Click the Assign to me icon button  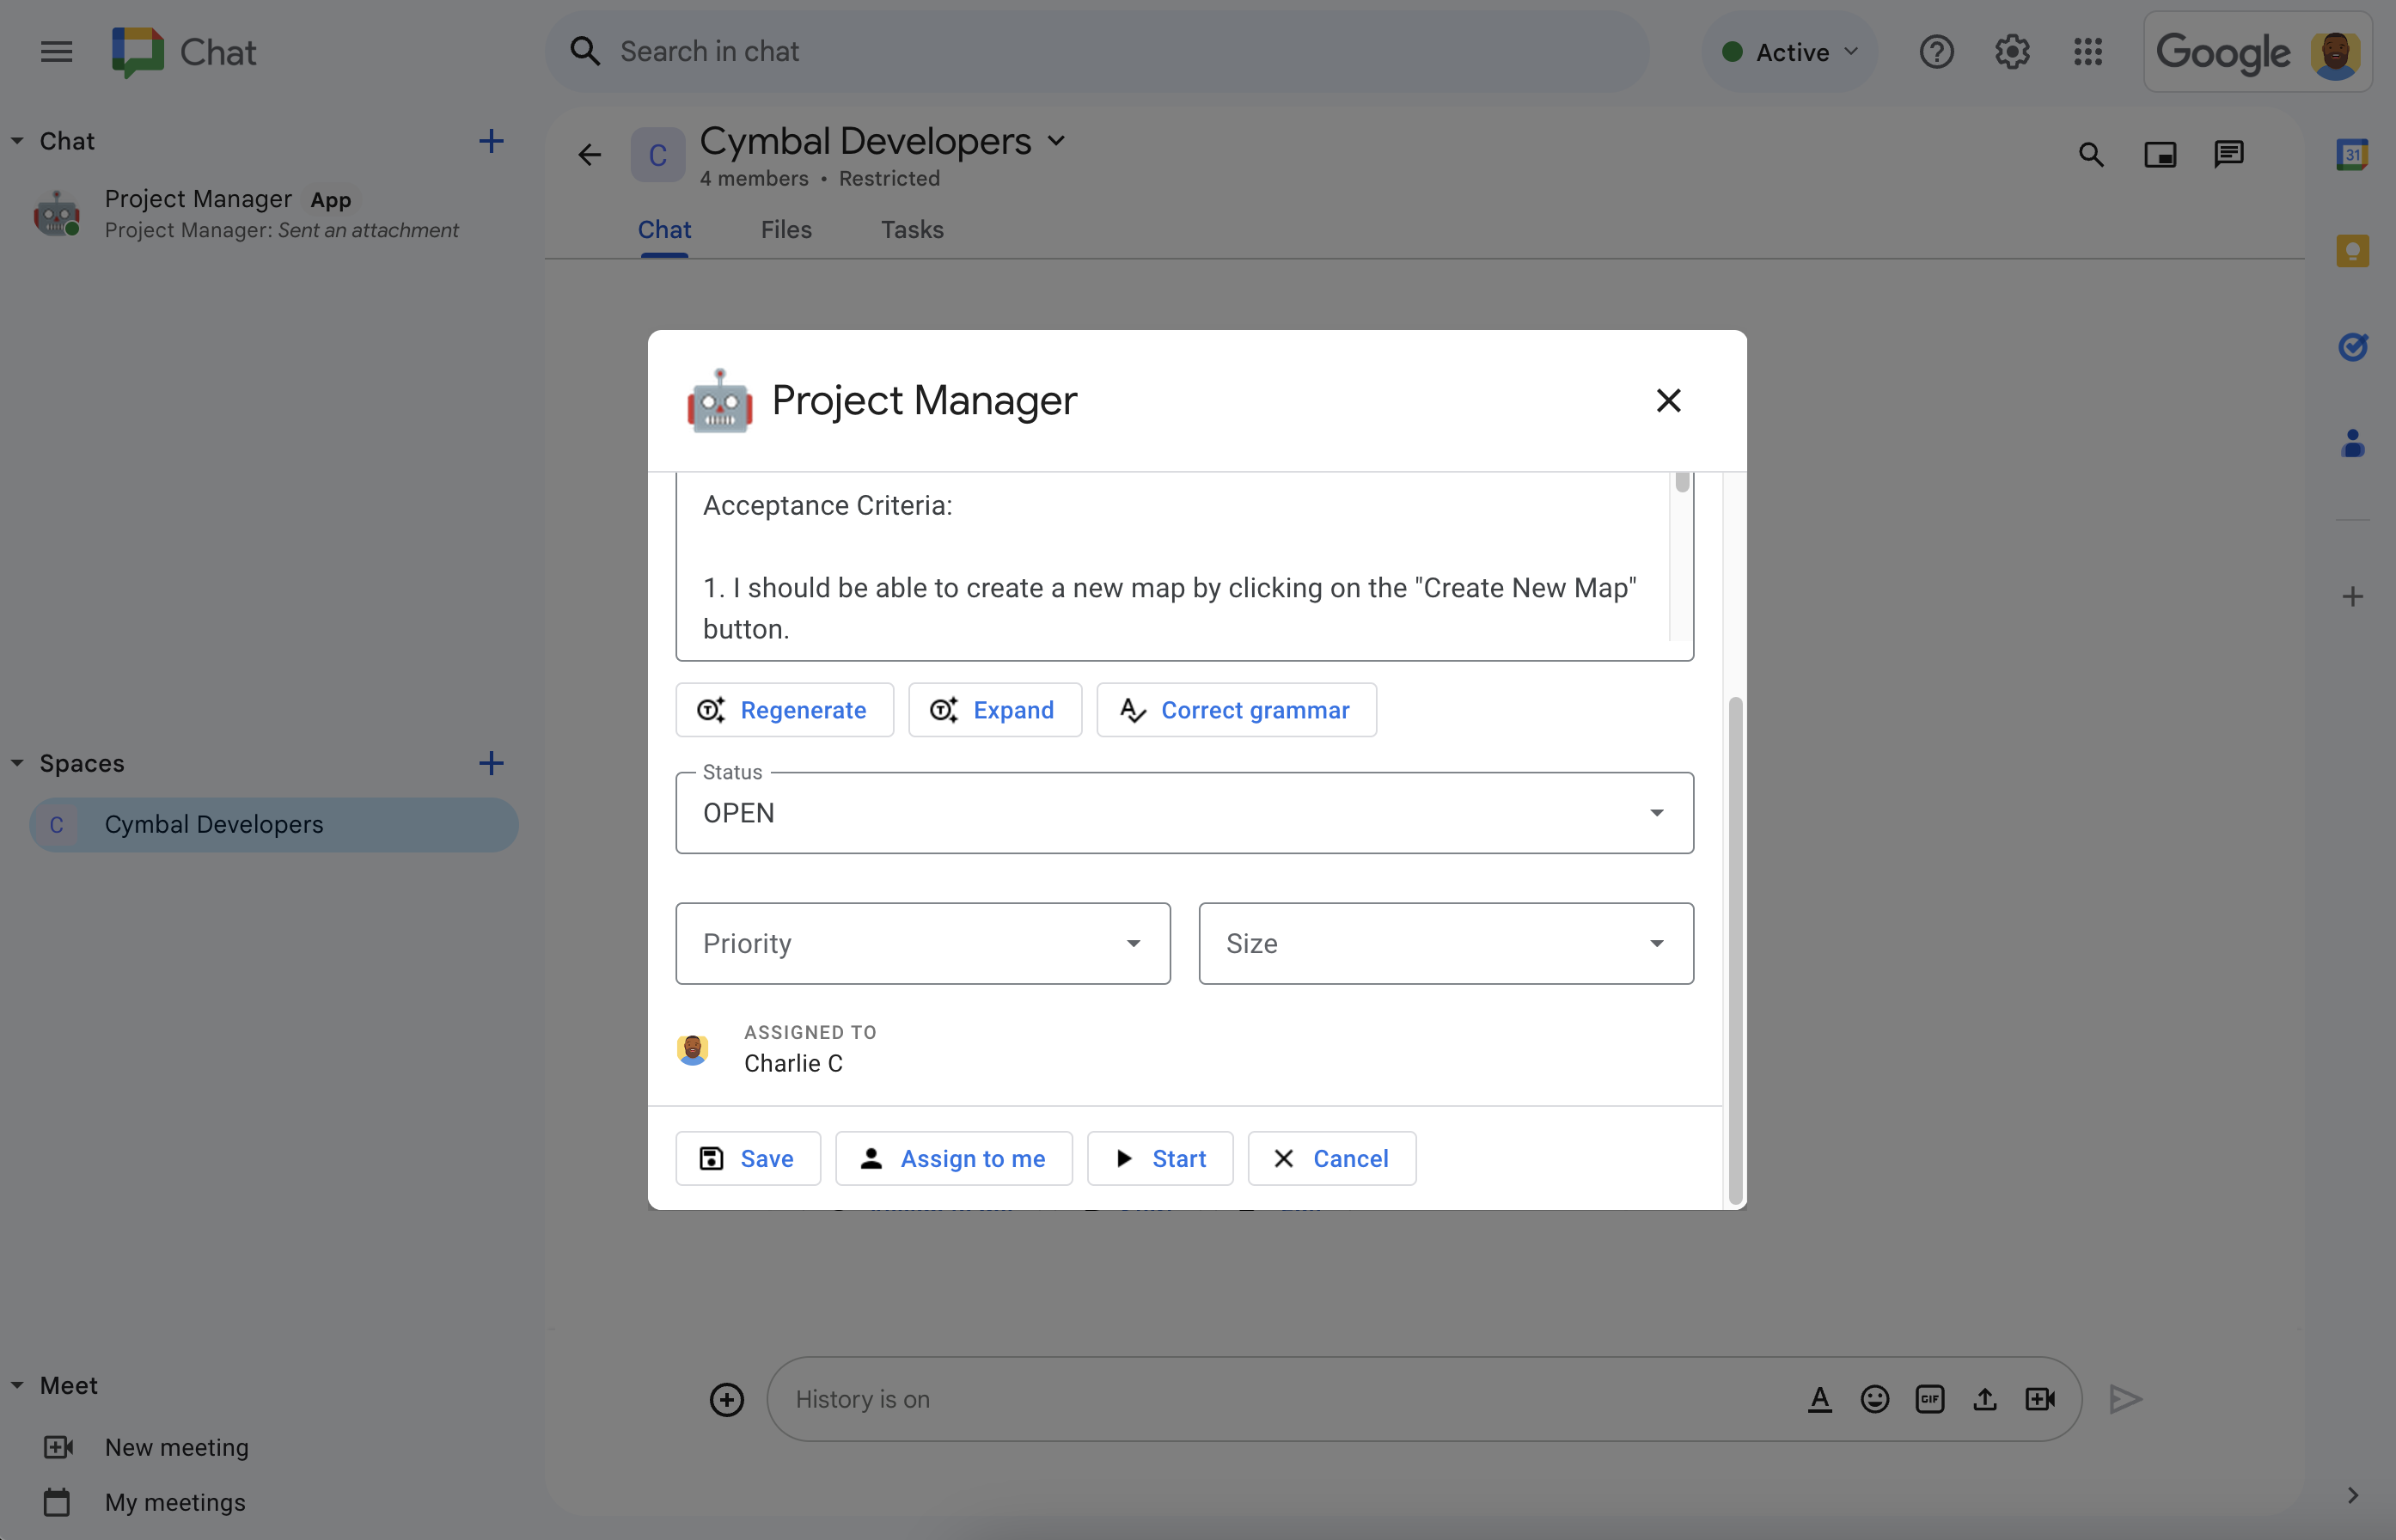pyautogui.click(x=870, y=1158)
